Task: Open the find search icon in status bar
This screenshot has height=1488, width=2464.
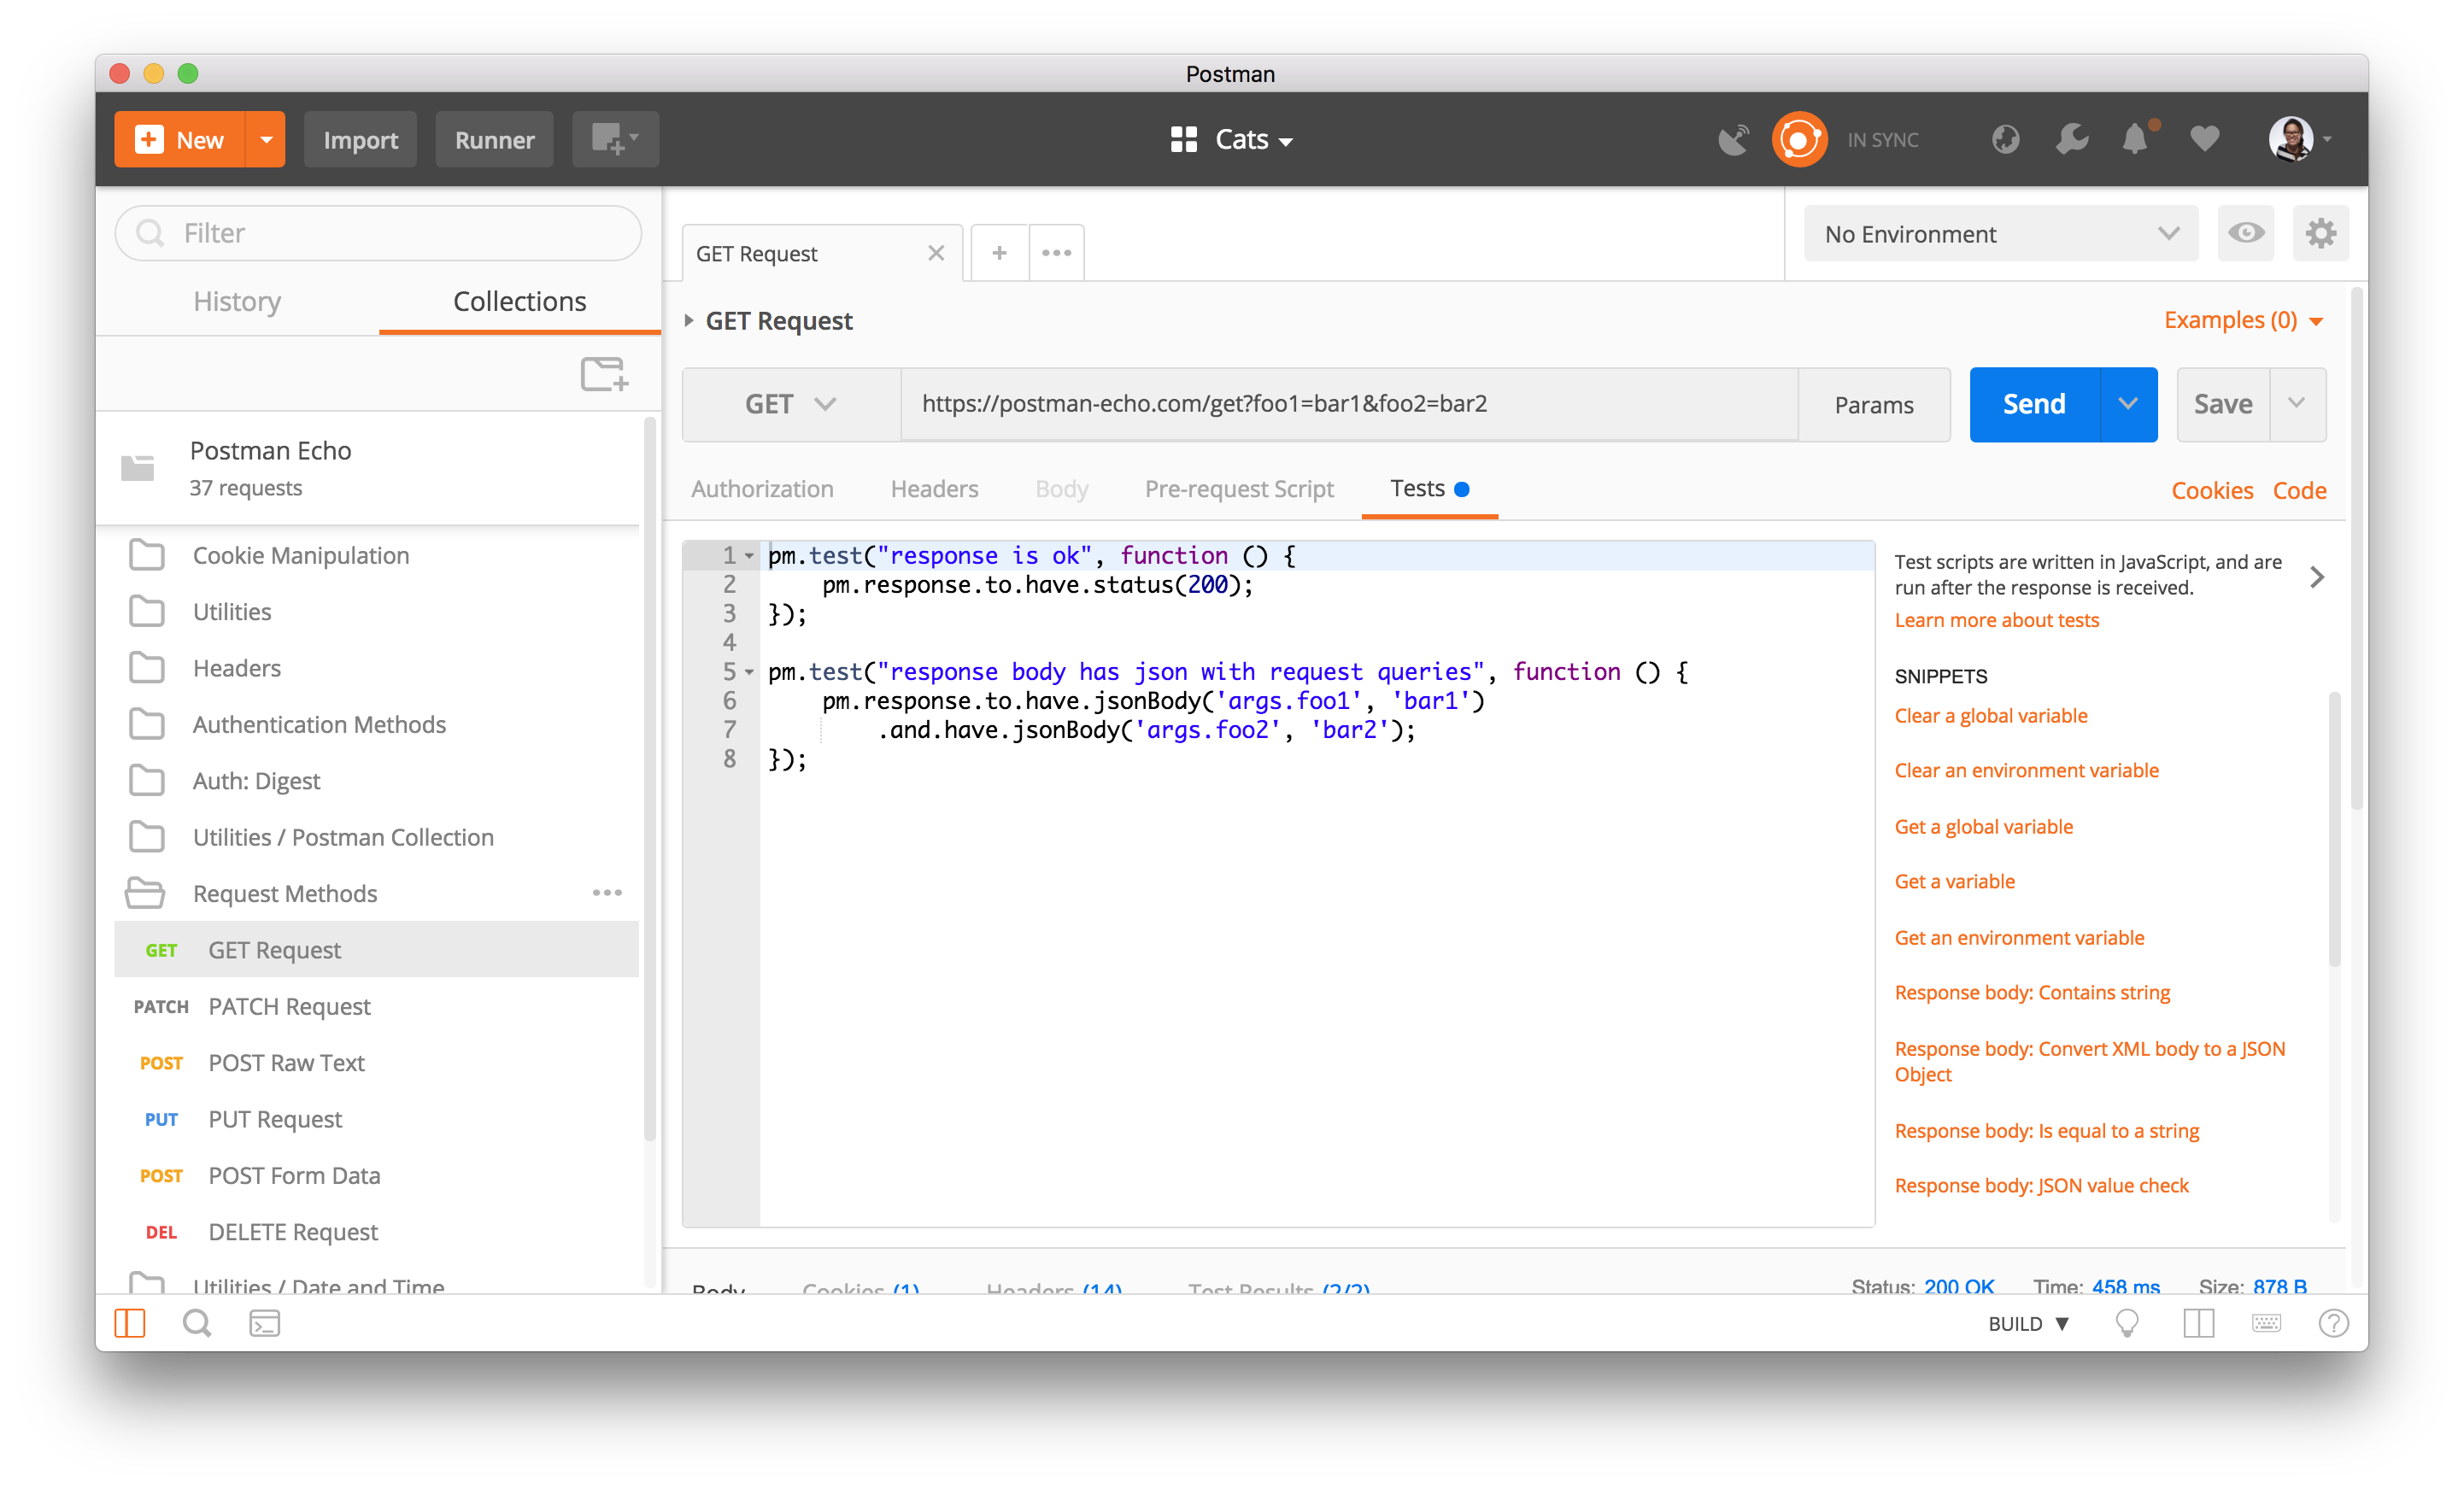Action: [x=197, y=1324]
